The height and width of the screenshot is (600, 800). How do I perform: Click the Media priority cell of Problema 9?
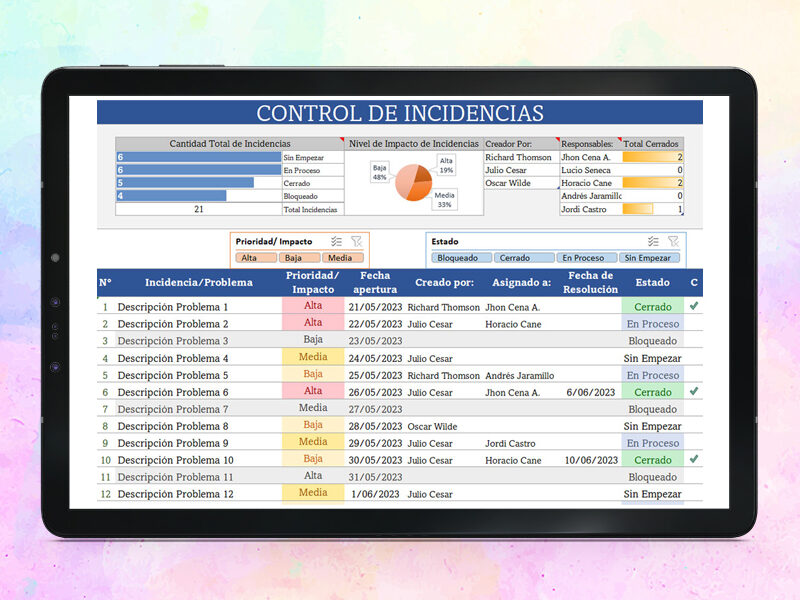point(313,441)
